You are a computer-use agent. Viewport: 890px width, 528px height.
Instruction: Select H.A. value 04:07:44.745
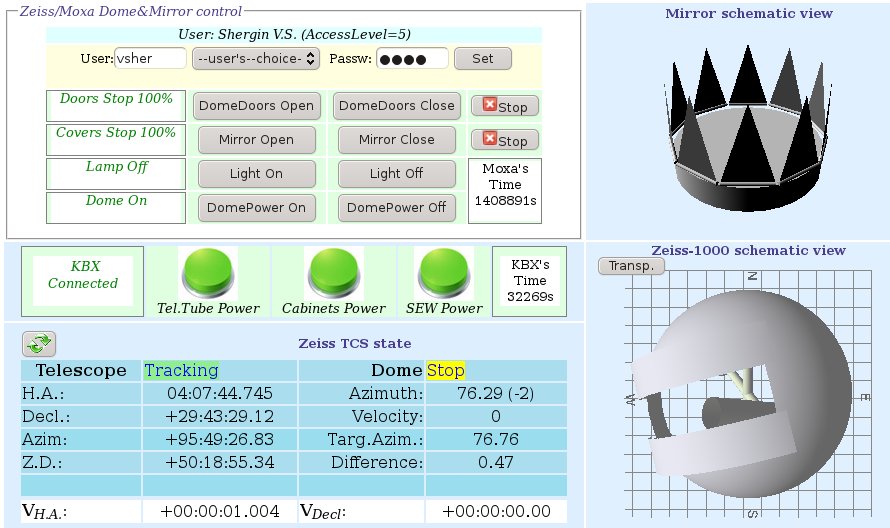[220, 393]
